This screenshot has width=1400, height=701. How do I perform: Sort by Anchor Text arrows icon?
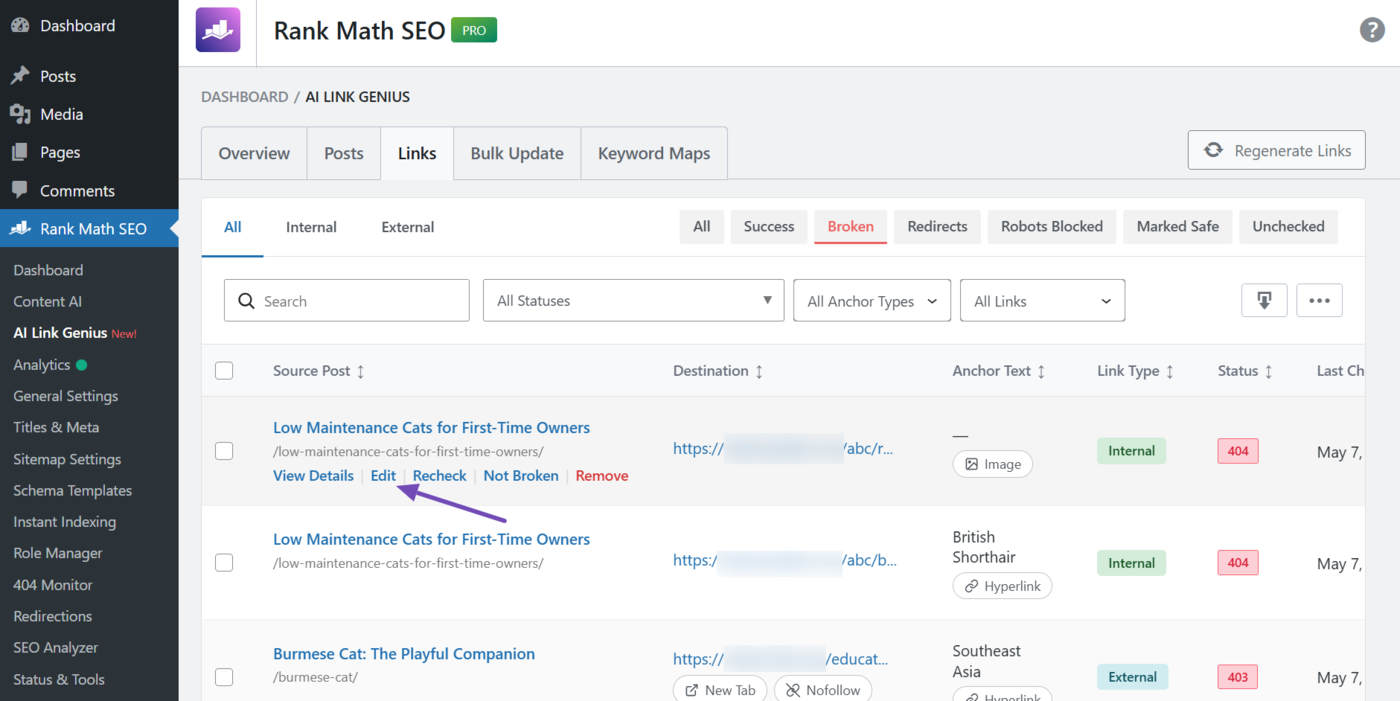point(1041,371)
